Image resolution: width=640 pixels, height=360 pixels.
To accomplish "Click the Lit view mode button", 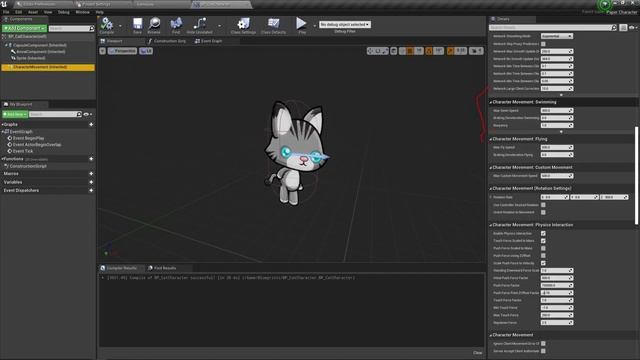I will pos(146,51).
